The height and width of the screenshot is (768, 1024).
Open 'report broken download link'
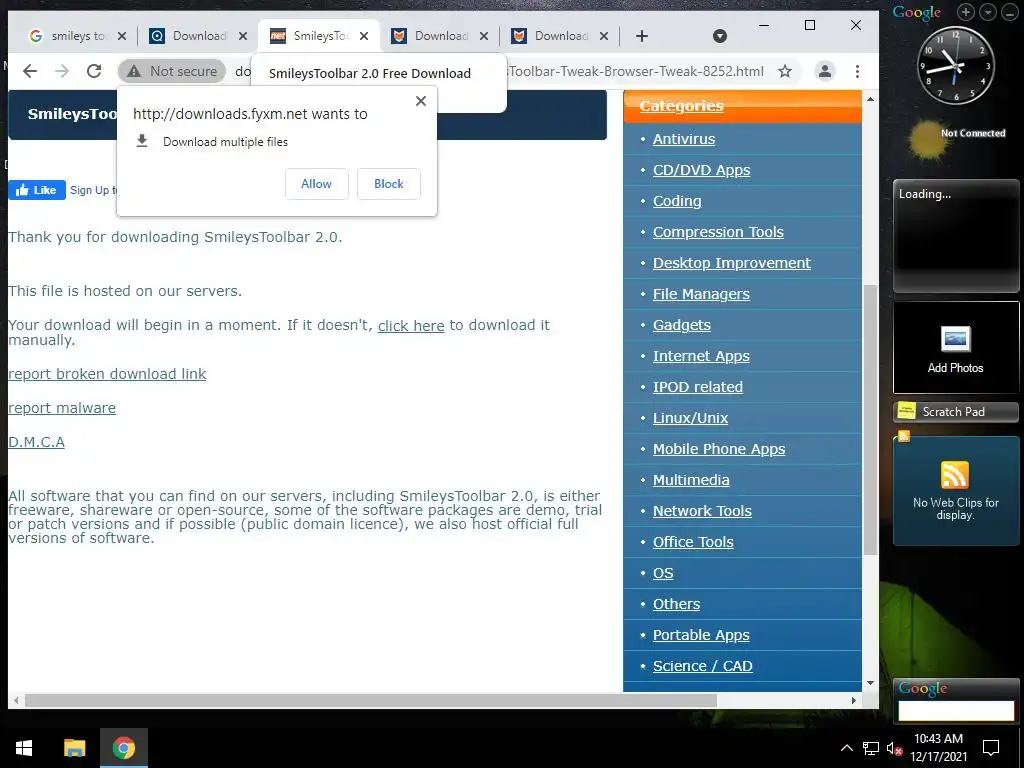(x=107, y=374)
